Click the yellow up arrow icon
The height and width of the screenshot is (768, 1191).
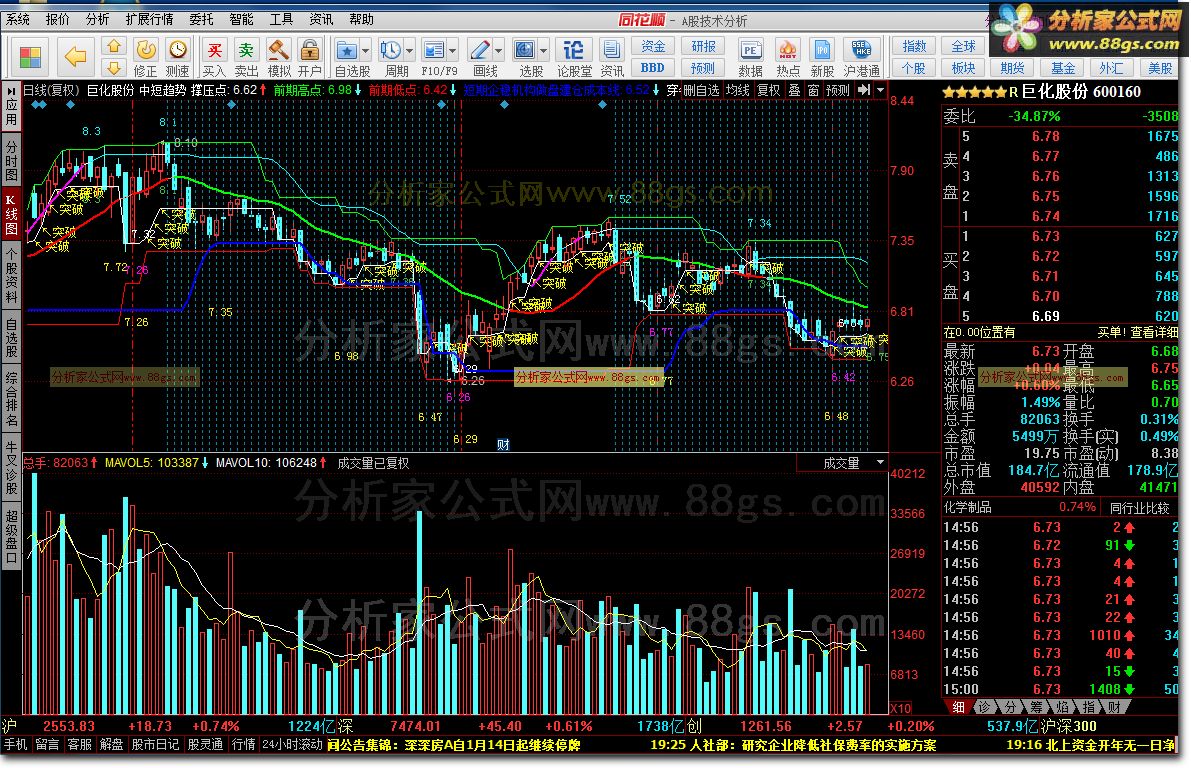(x=114, y=47)
